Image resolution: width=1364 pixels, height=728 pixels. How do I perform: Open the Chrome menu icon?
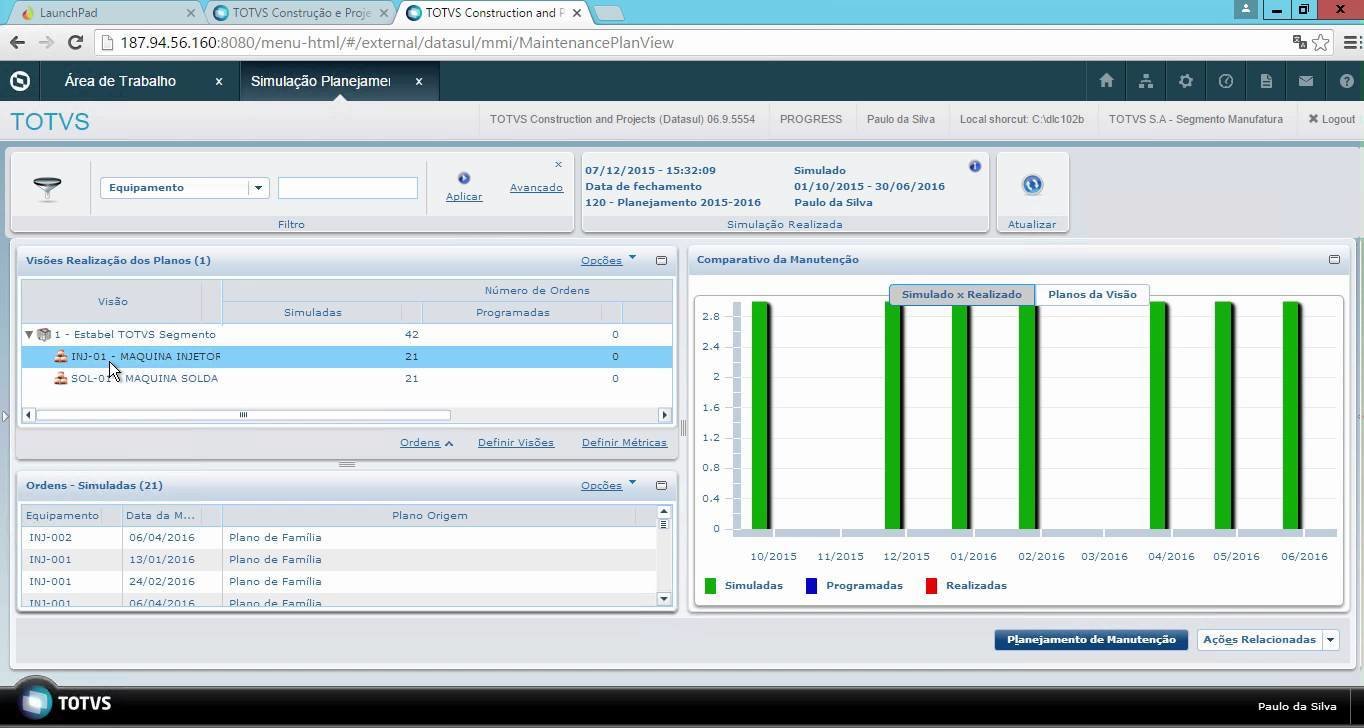click(1351, 42)
